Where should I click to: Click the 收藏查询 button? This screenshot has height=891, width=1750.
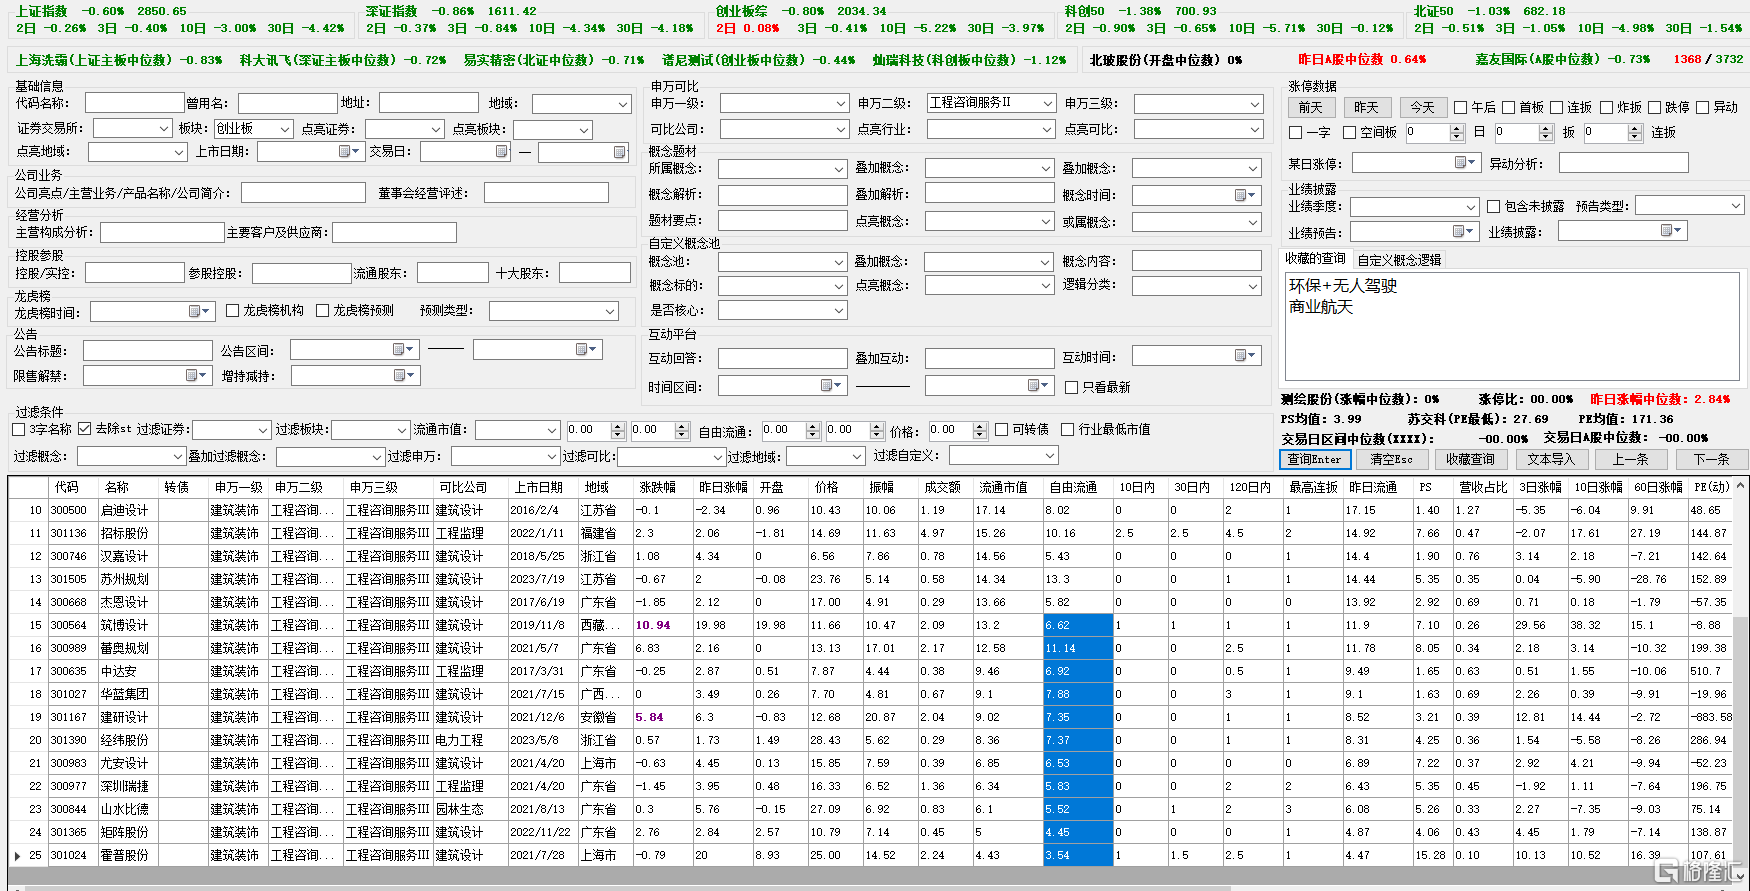click(x=1470, y=459)
